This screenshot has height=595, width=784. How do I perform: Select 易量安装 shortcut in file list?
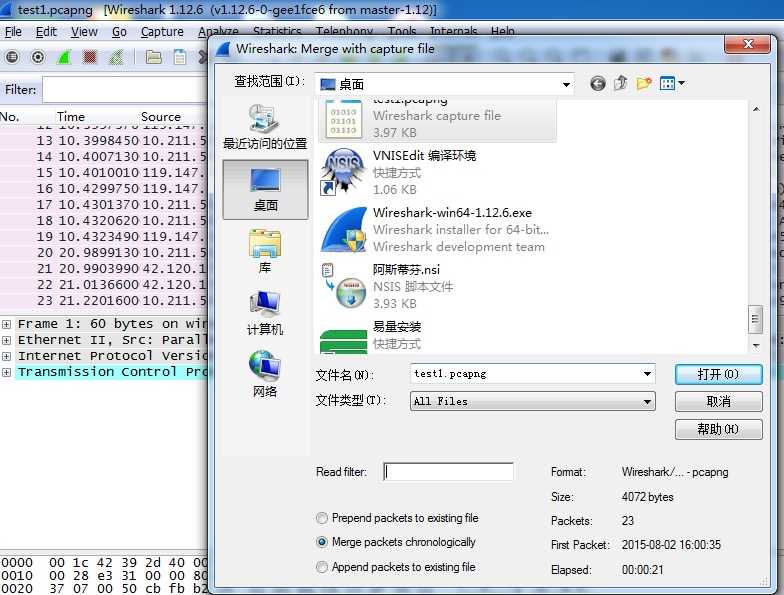437,336
